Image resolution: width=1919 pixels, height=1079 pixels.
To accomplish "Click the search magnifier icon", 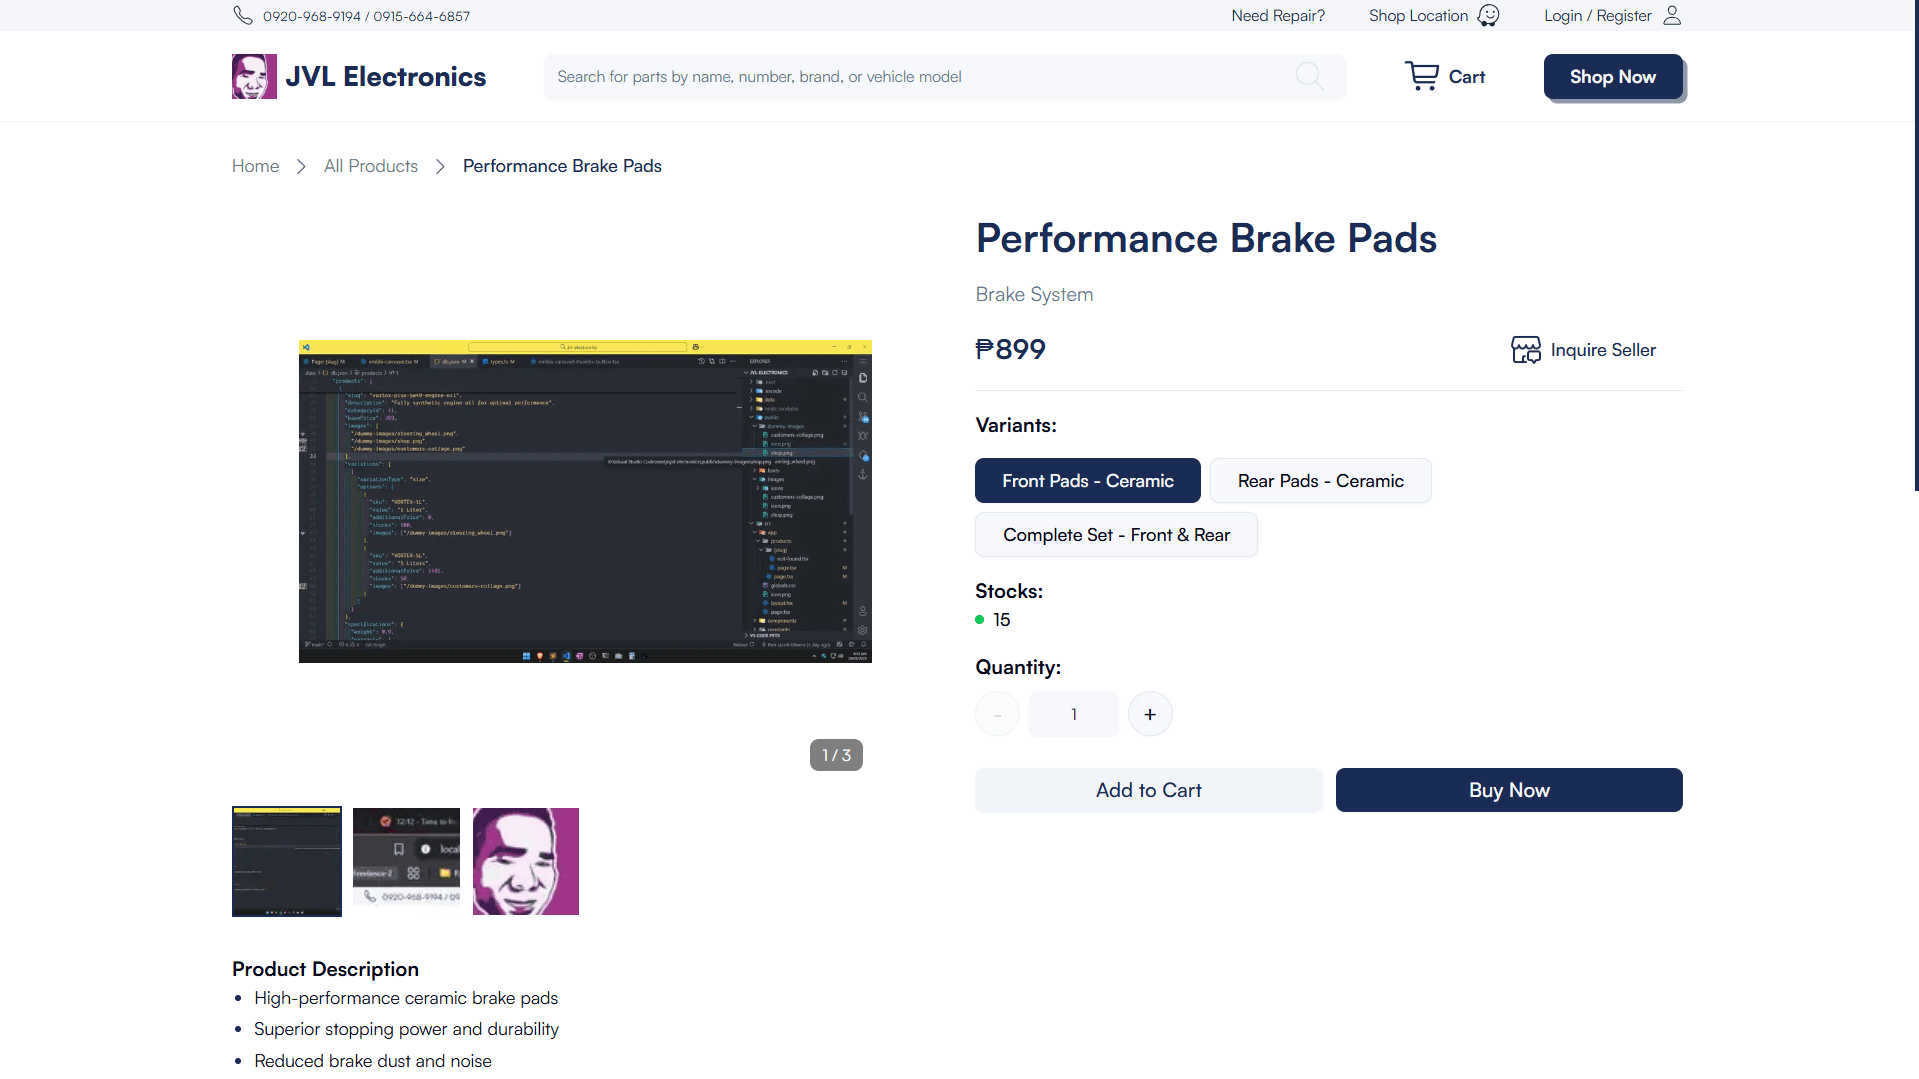I will click(1308, 76).
